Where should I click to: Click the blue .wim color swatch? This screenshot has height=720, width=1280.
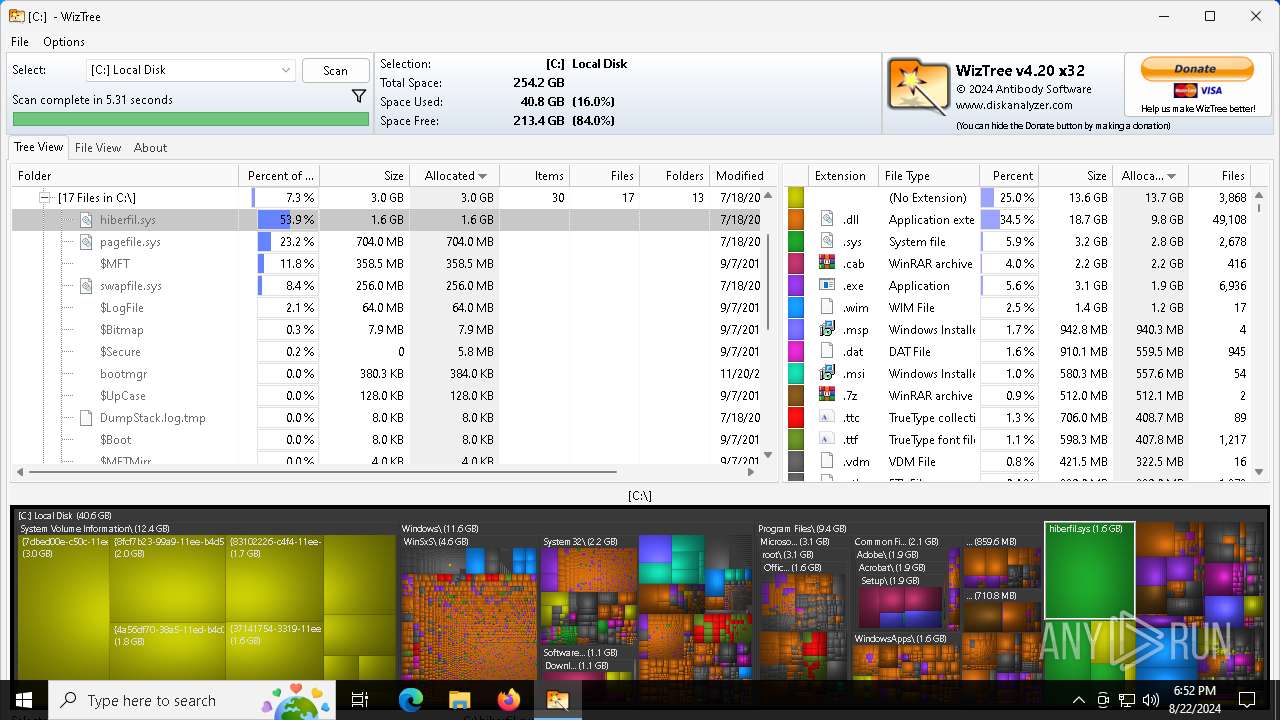796,308
